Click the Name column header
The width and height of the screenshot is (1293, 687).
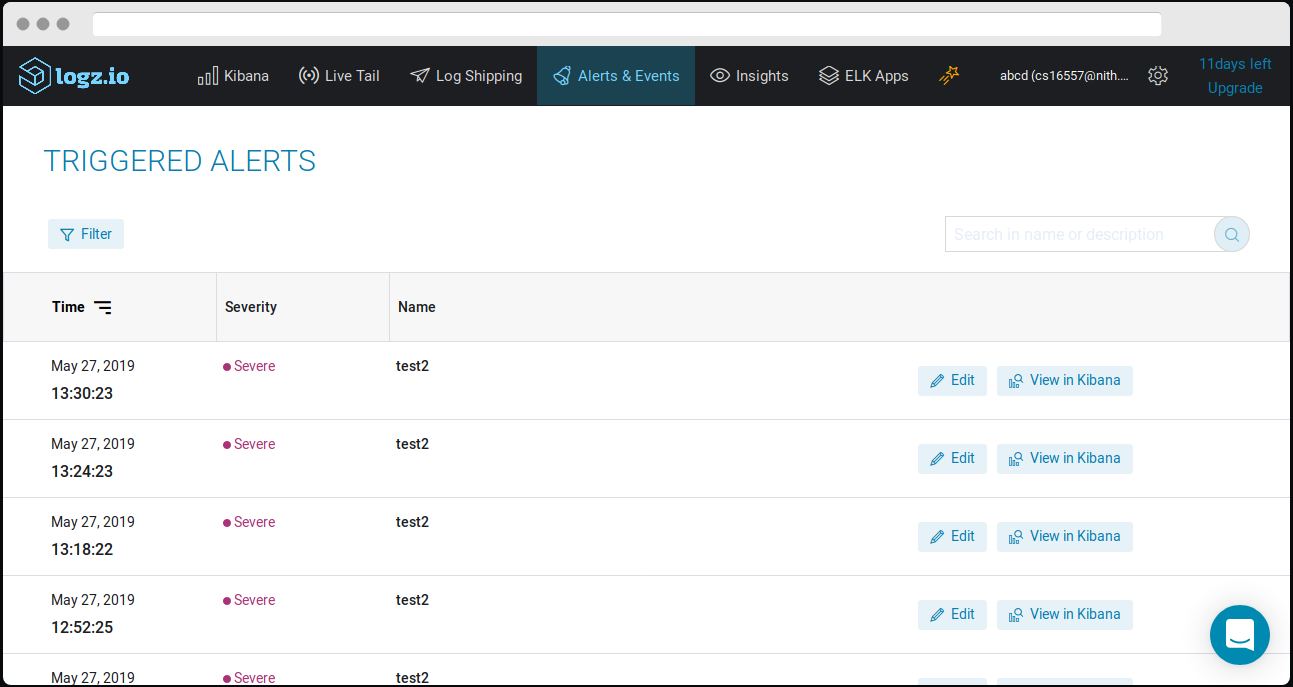(417, 307)
